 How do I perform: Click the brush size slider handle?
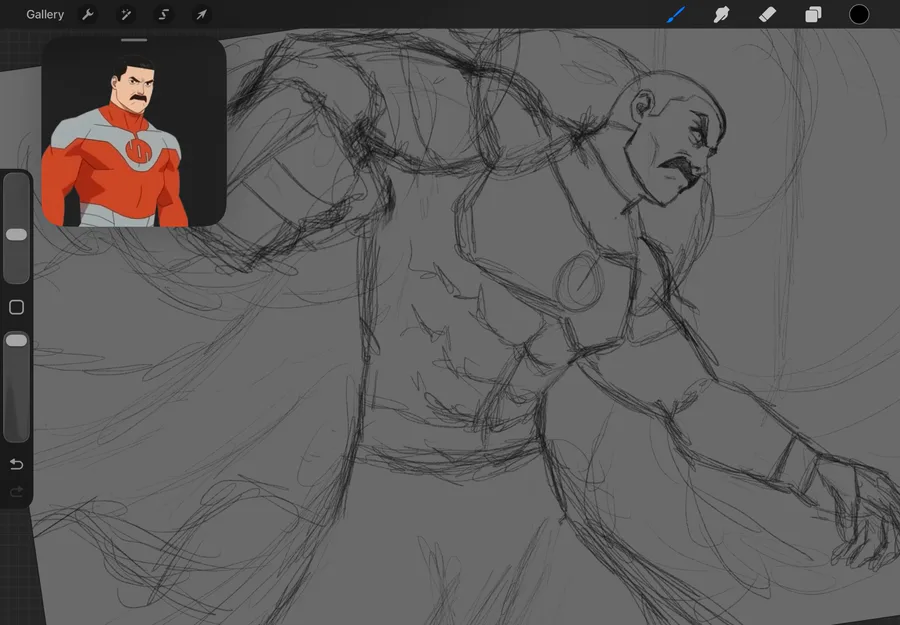click(16, 235)
